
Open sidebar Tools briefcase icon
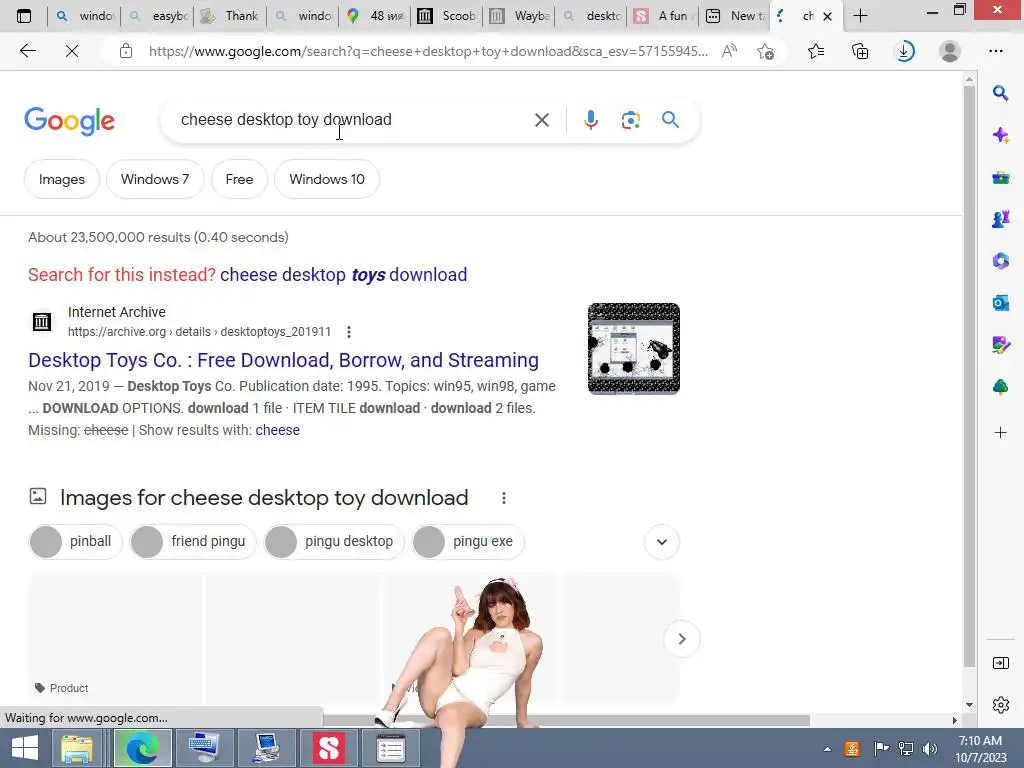pyautogui.click(x=1000, y=178)
